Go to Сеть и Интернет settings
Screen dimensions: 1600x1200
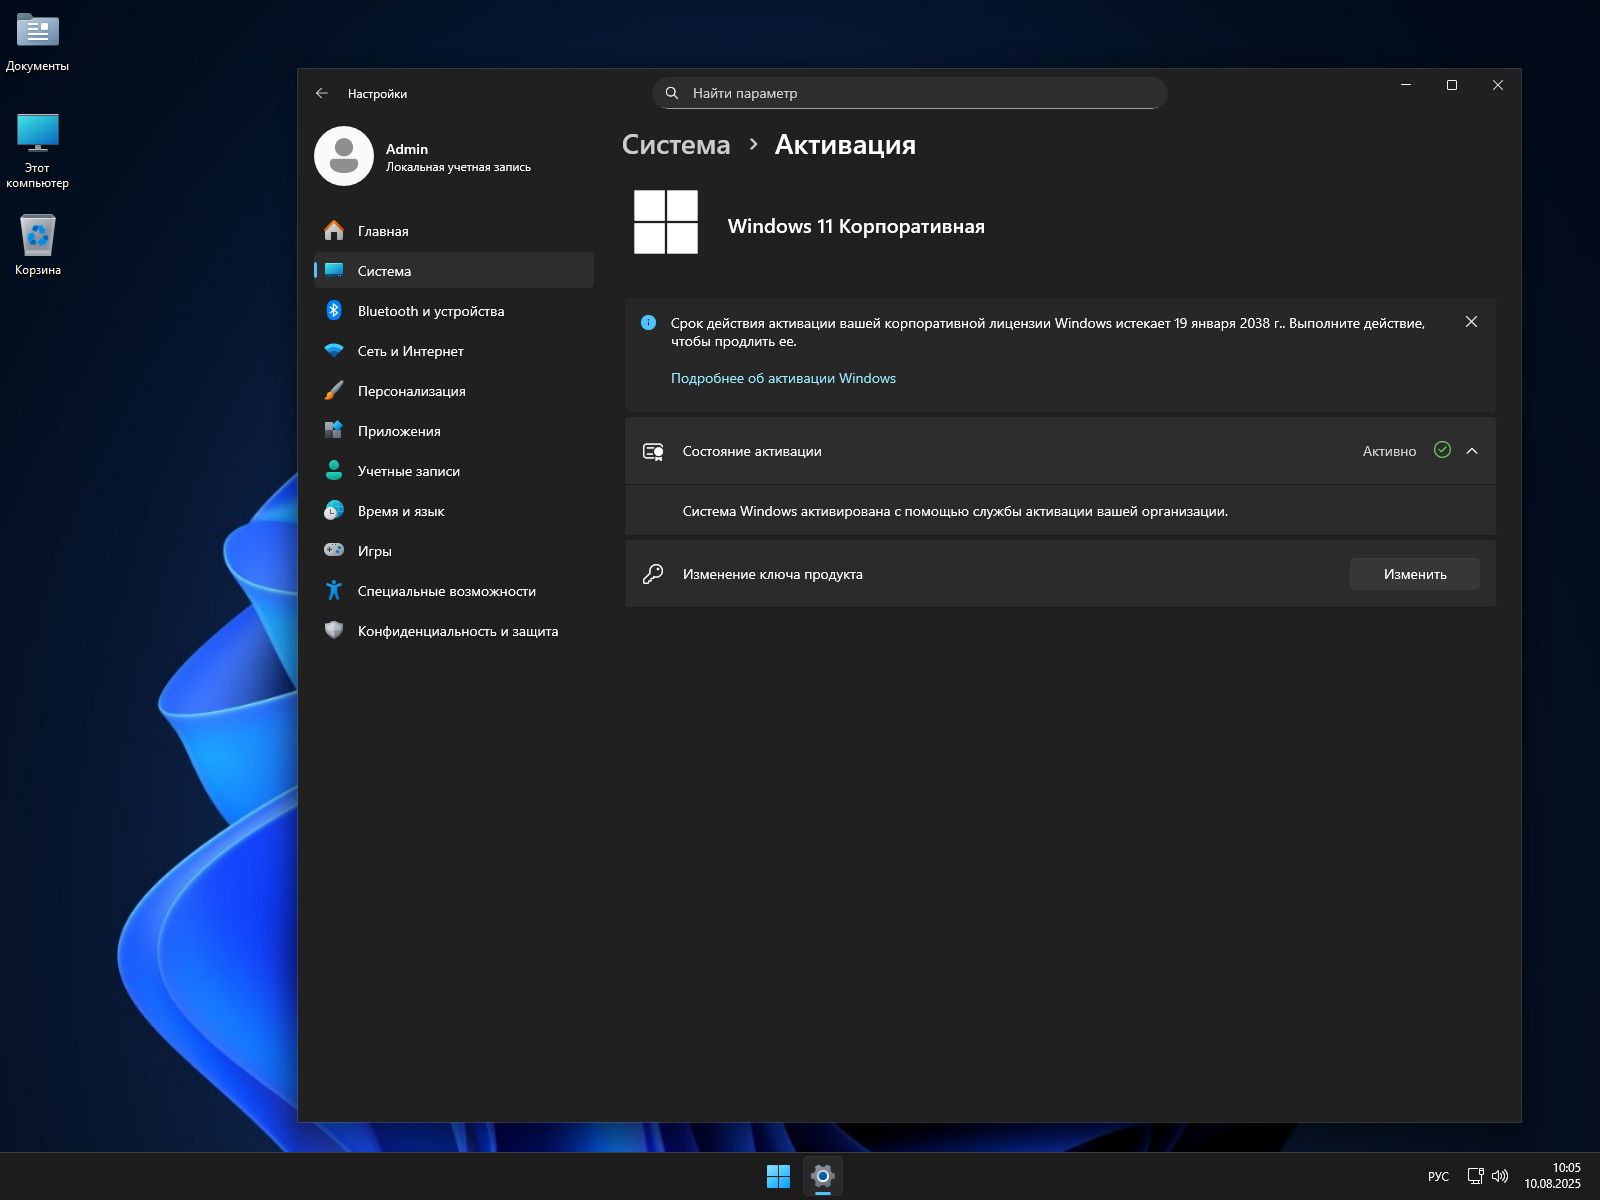(454, 351)
